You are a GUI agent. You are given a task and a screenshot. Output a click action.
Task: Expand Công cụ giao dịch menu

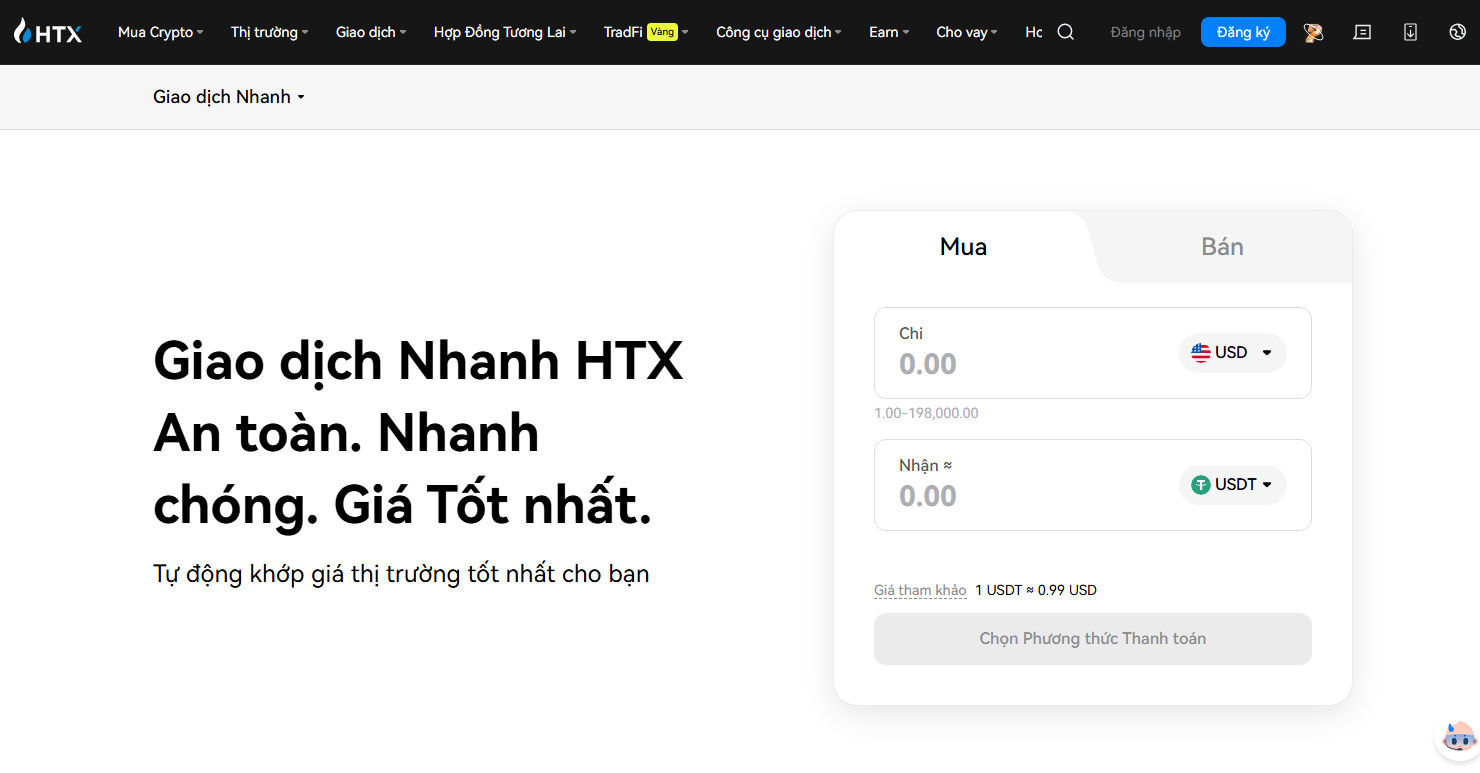point(779,32)
